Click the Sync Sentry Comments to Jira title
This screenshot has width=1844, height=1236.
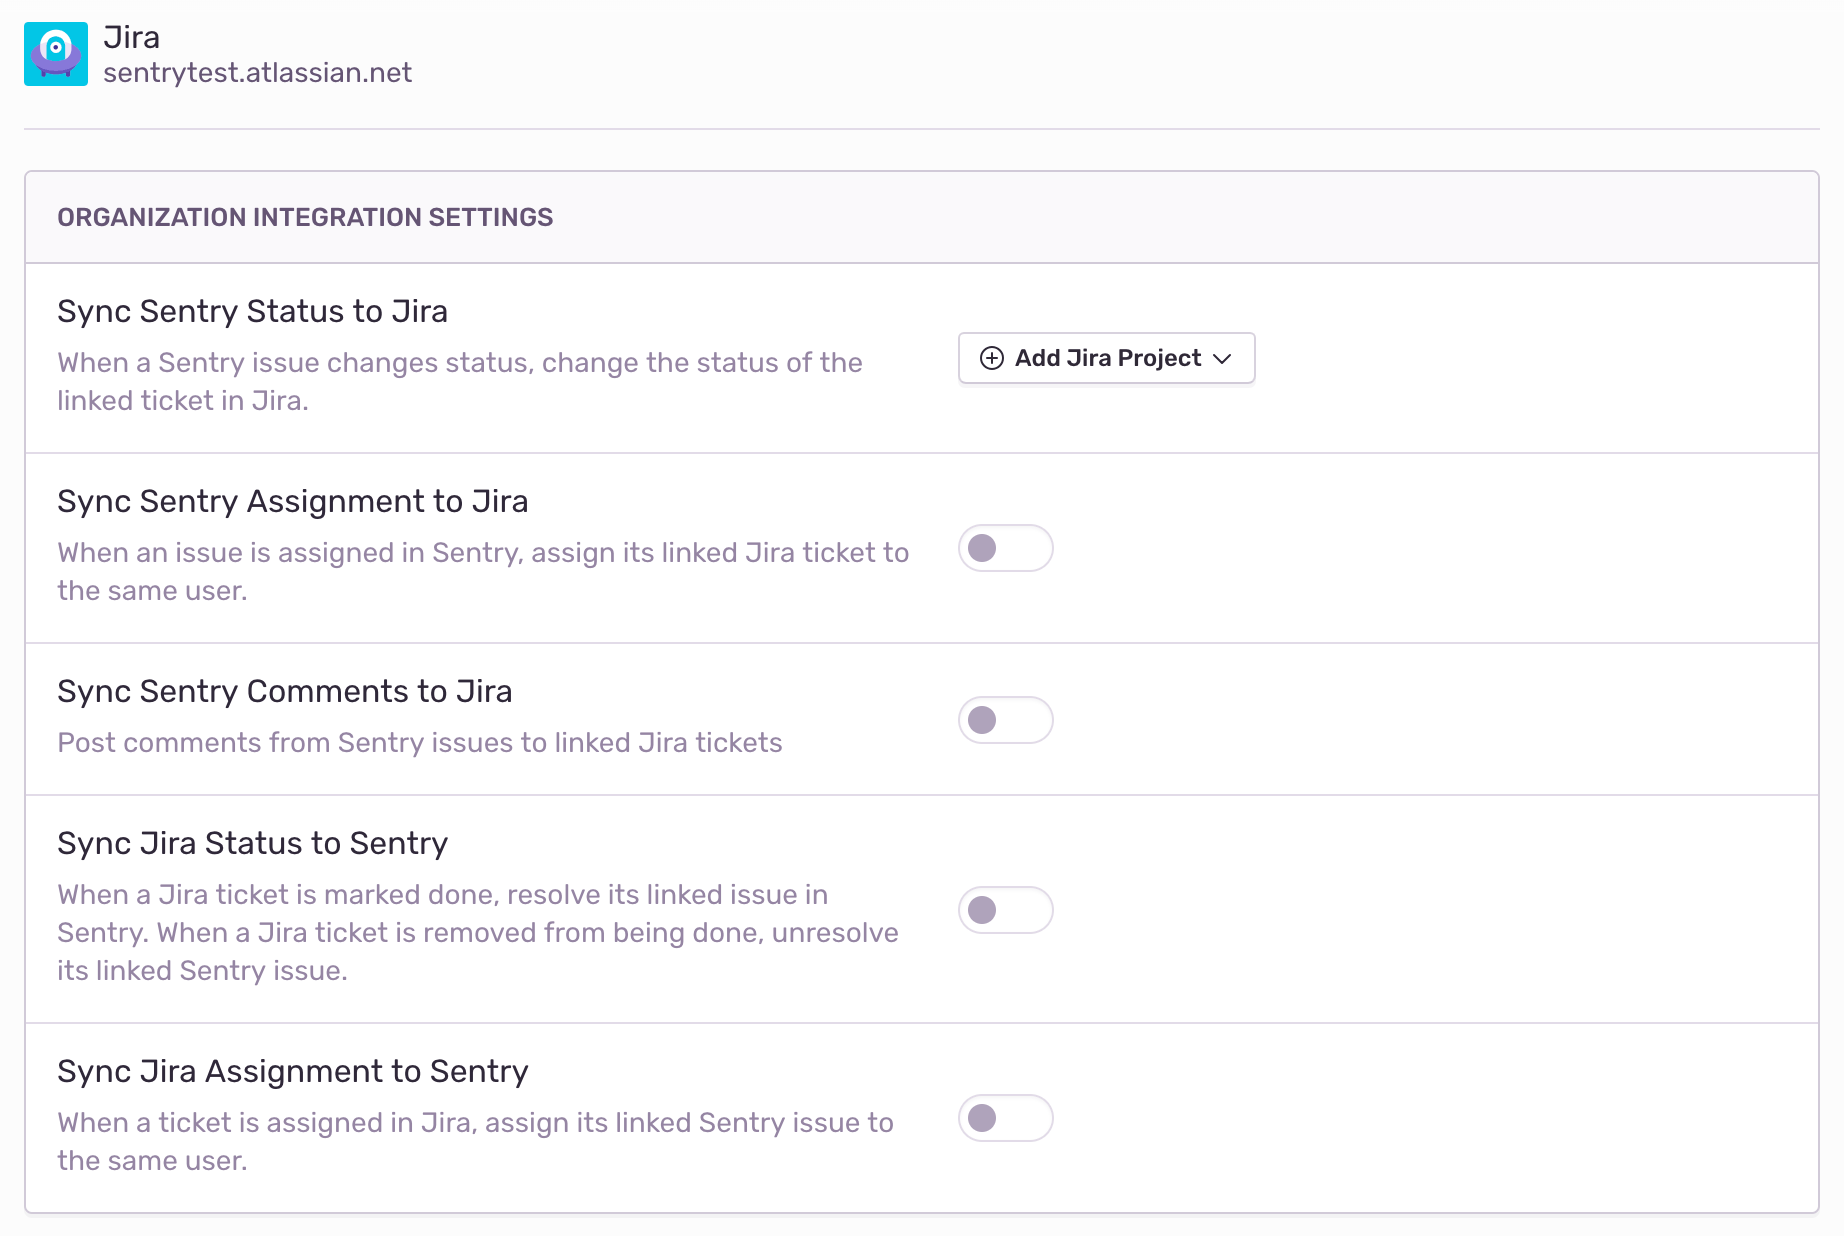click(285, 691)
